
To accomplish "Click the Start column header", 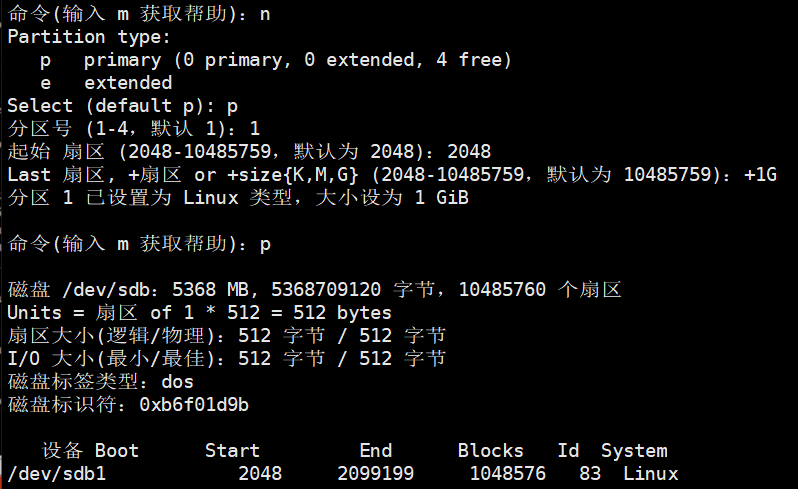I will coord(232,450).
